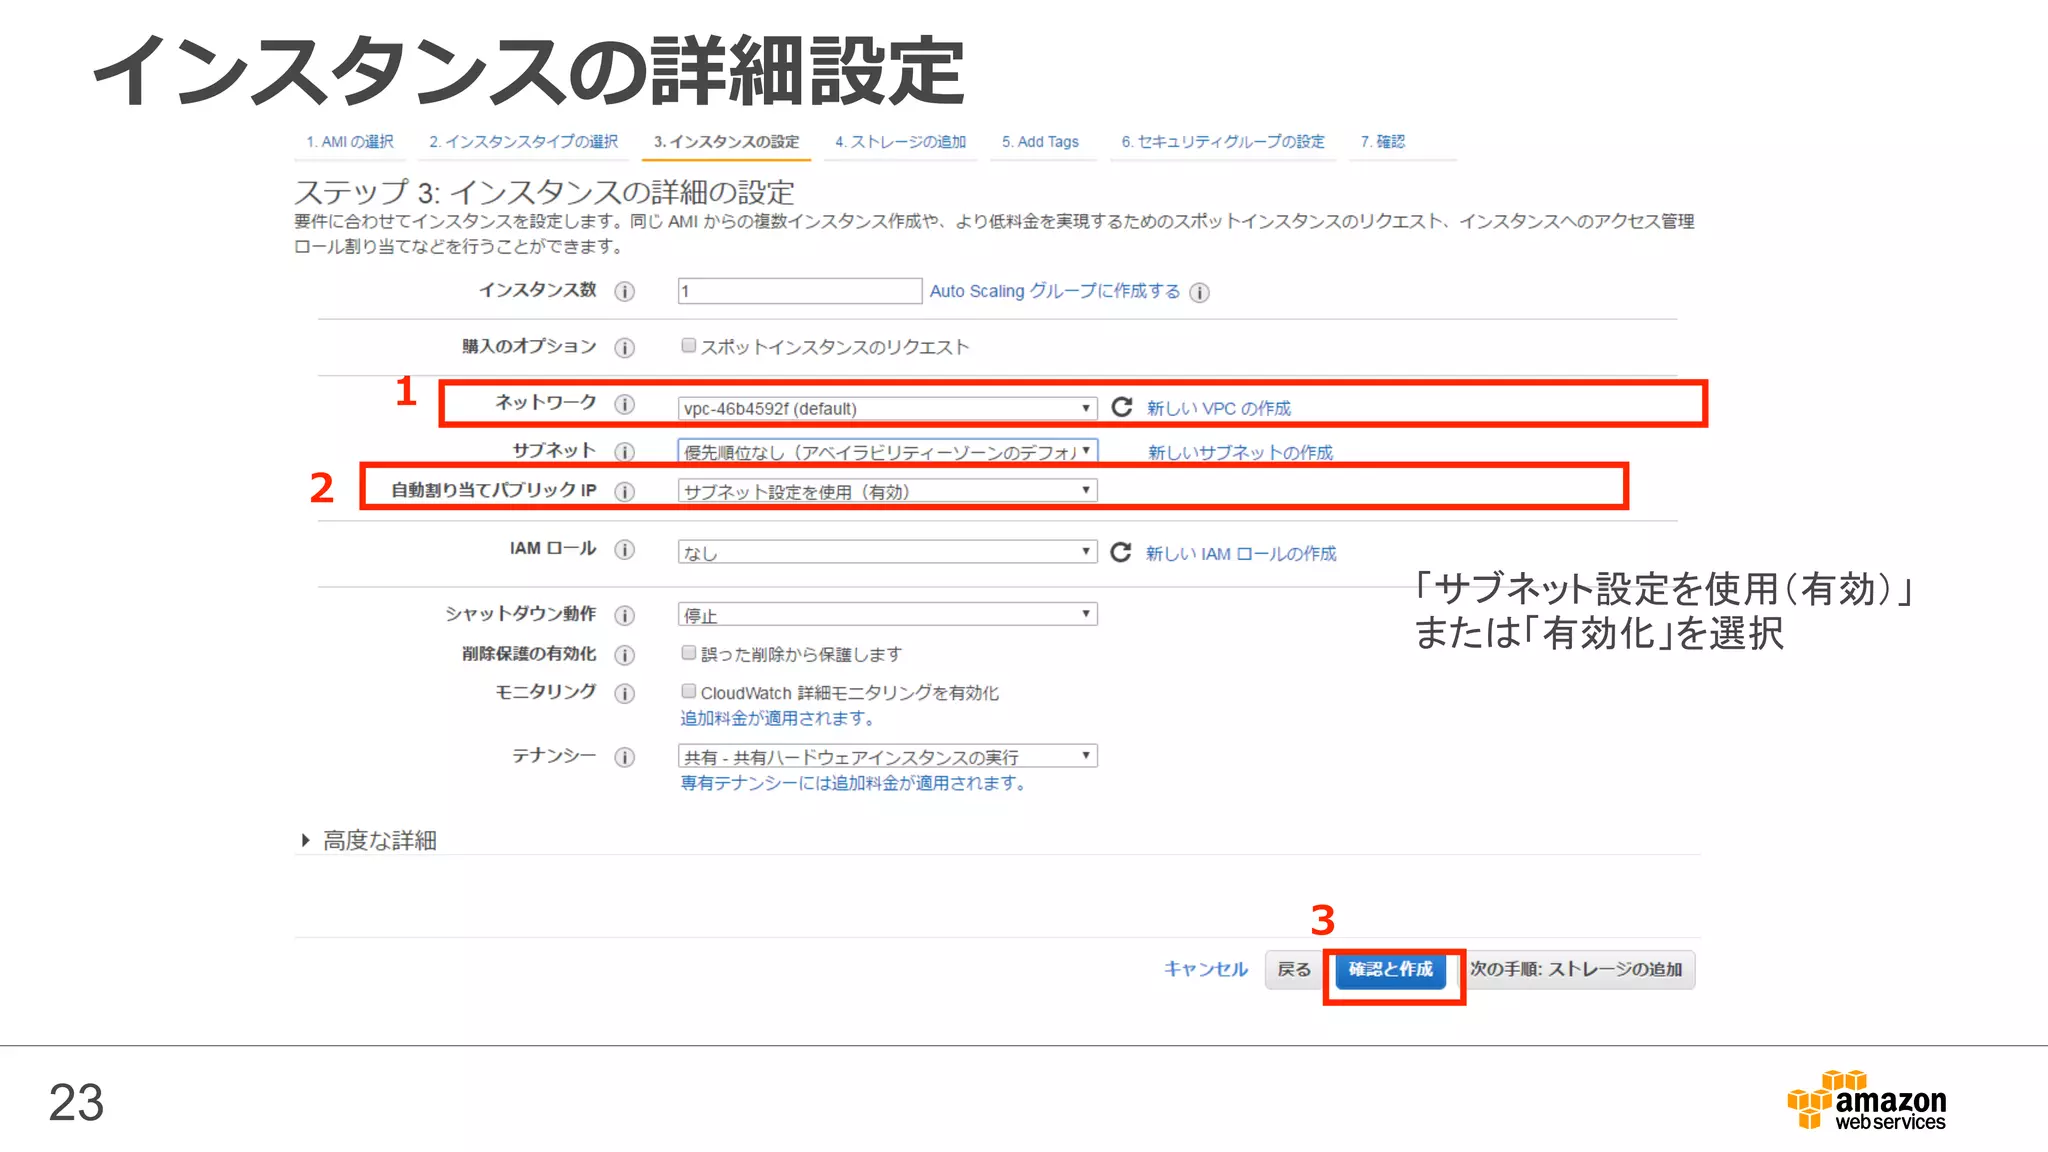Image resolution: width=2048 pixels, height=1152 pixels.
Task: Click info icon next to モニタリング
Action: pyautogui.click(x=625, y=693)
